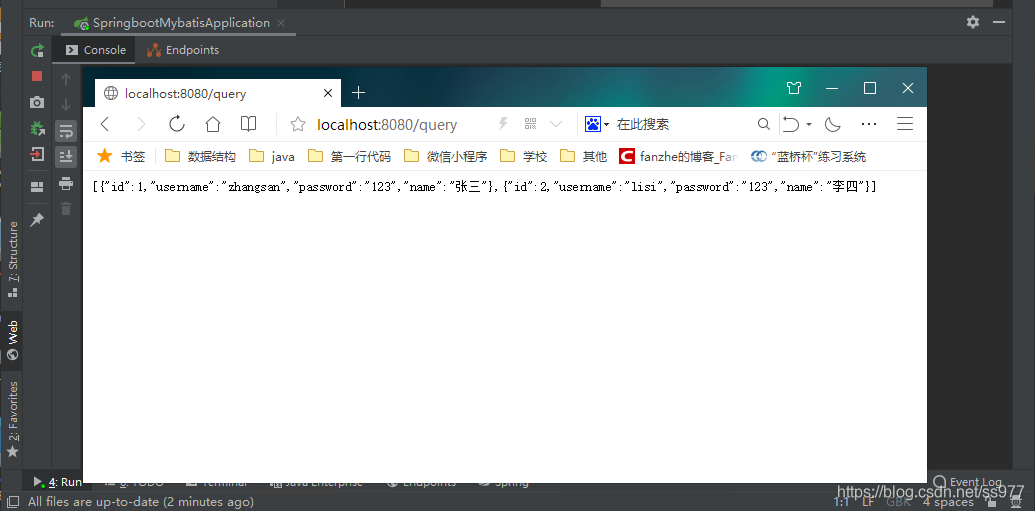Toggle tool window bars via status corner icon
1035x511 pixels.
(x=13, y=502)
